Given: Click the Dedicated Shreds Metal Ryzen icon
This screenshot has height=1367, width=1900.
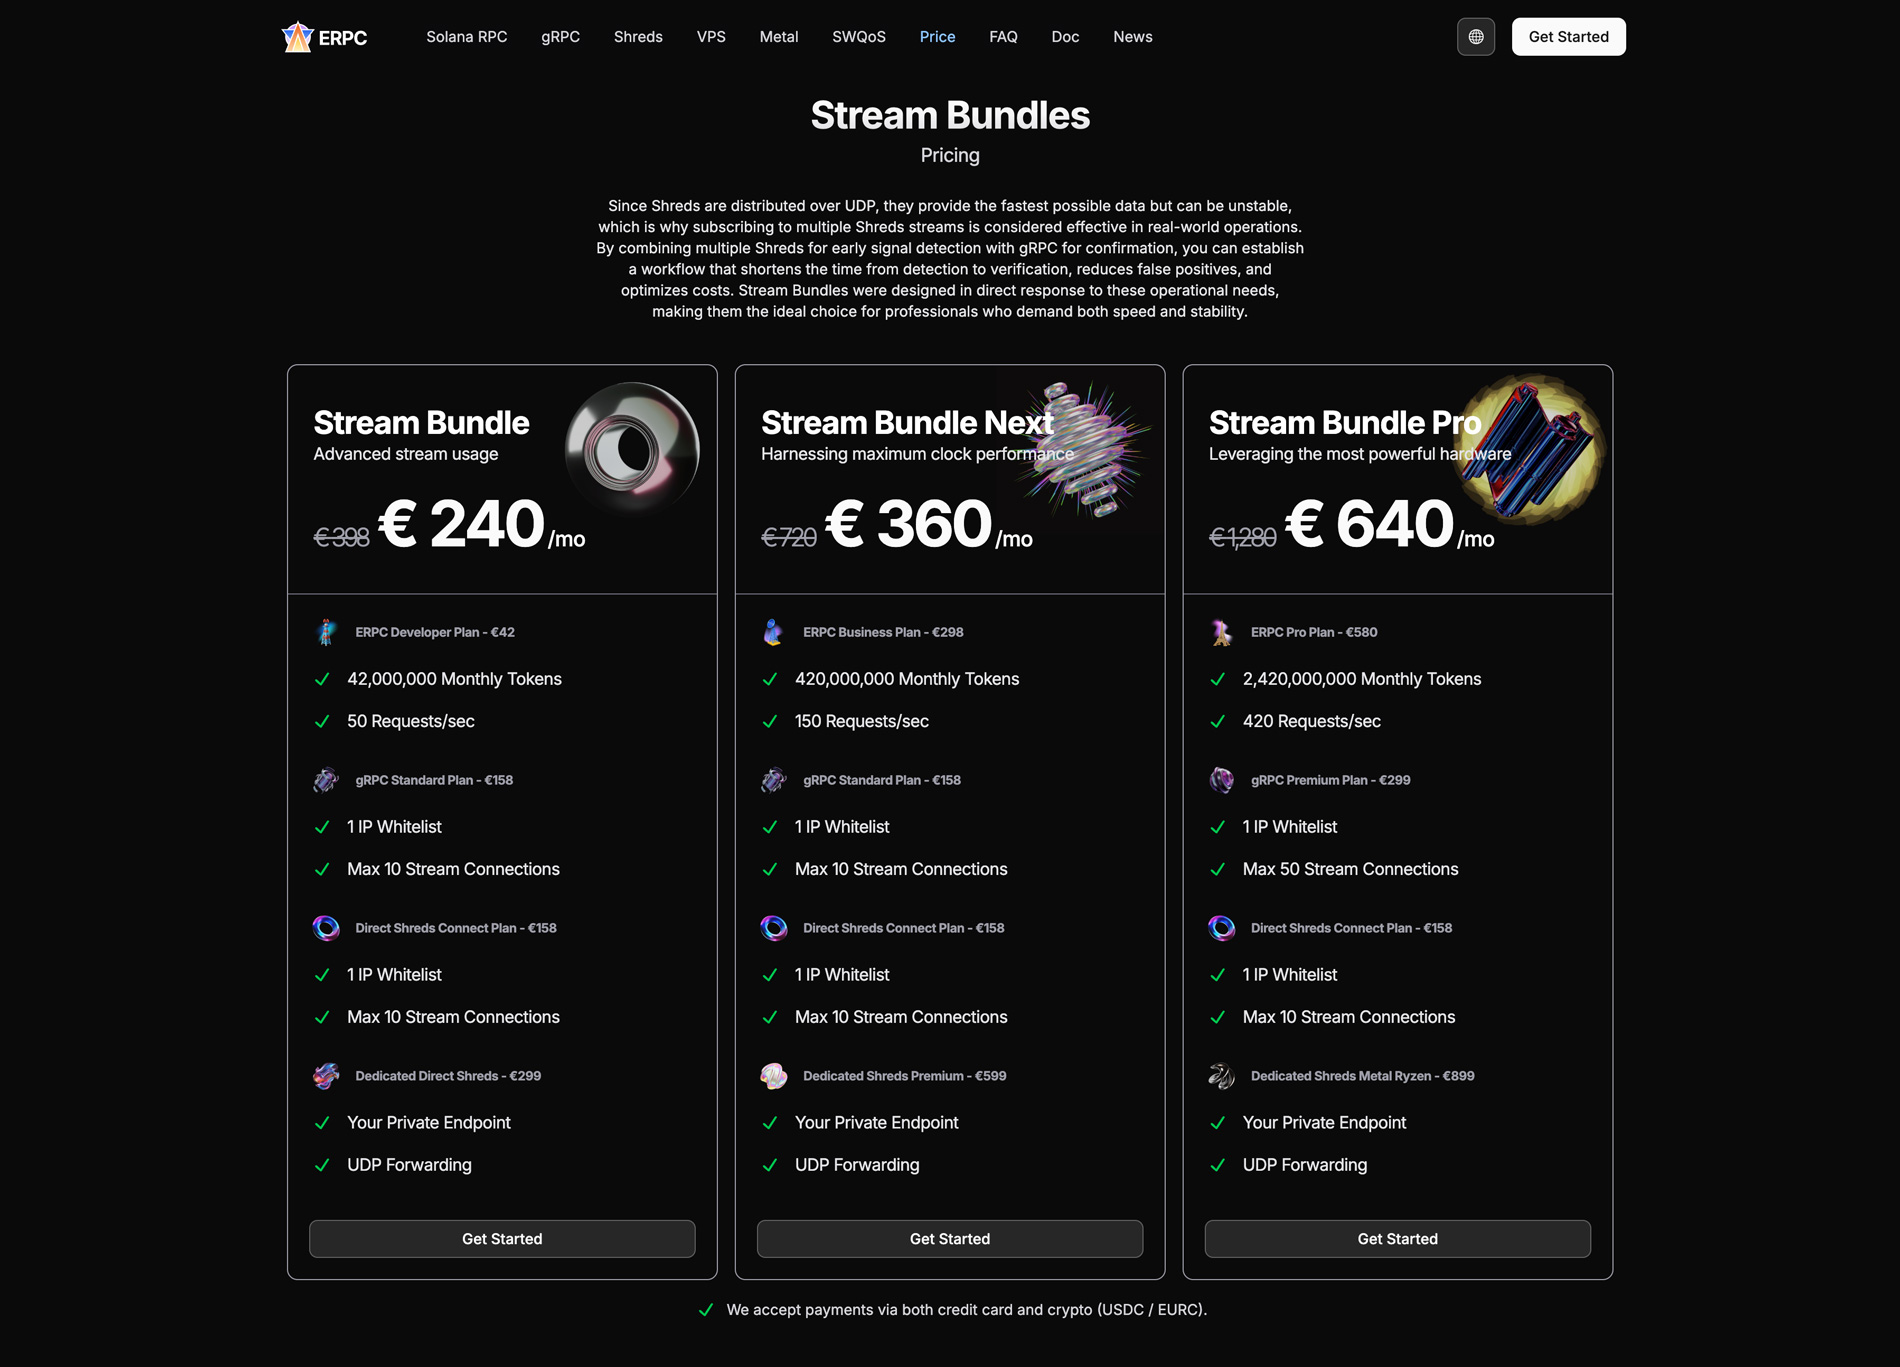Looking at the screenshot, I should [x=1220, y=1076].
